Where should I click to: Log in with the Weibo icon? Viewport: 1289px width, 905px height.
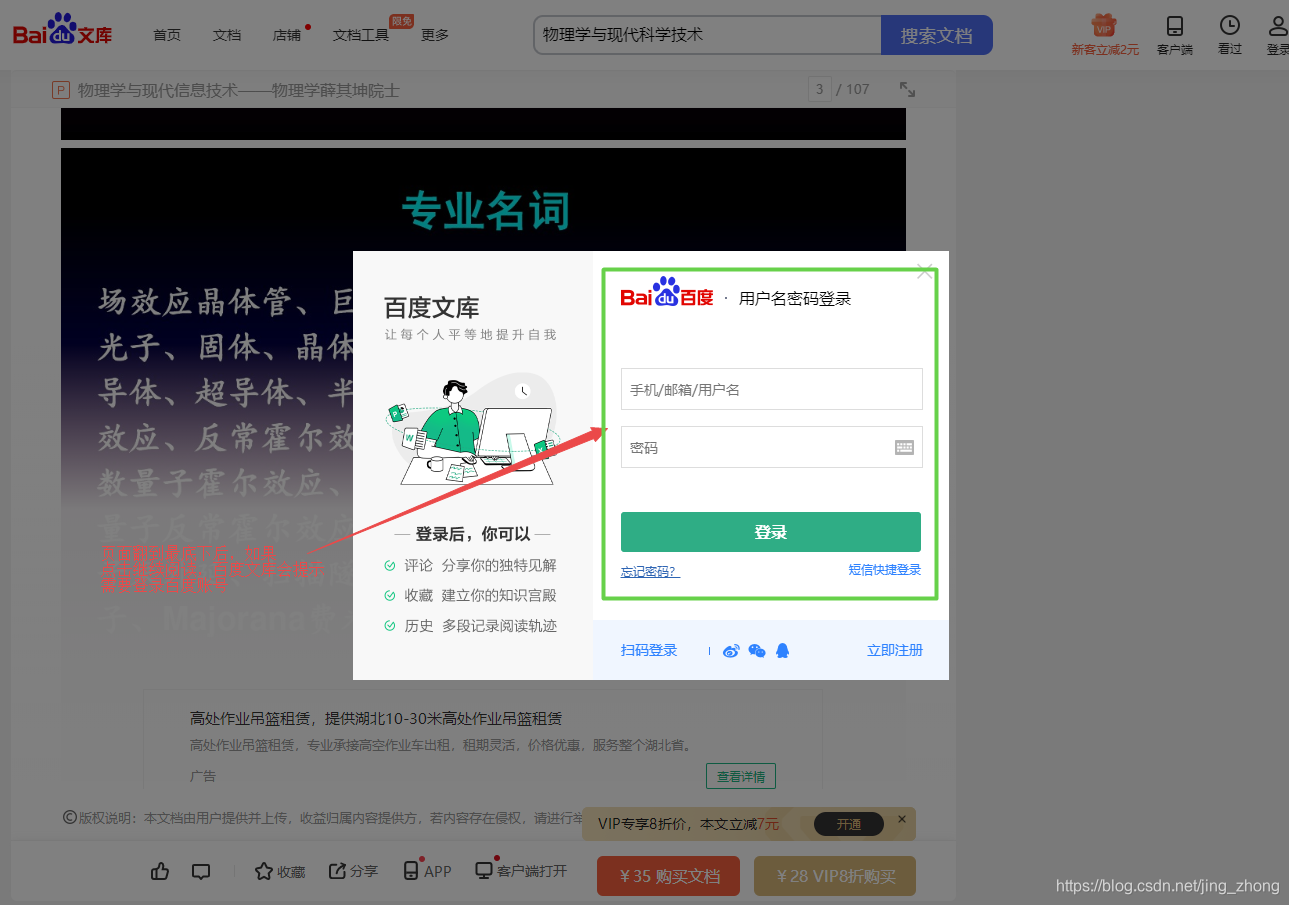point(731,651)
